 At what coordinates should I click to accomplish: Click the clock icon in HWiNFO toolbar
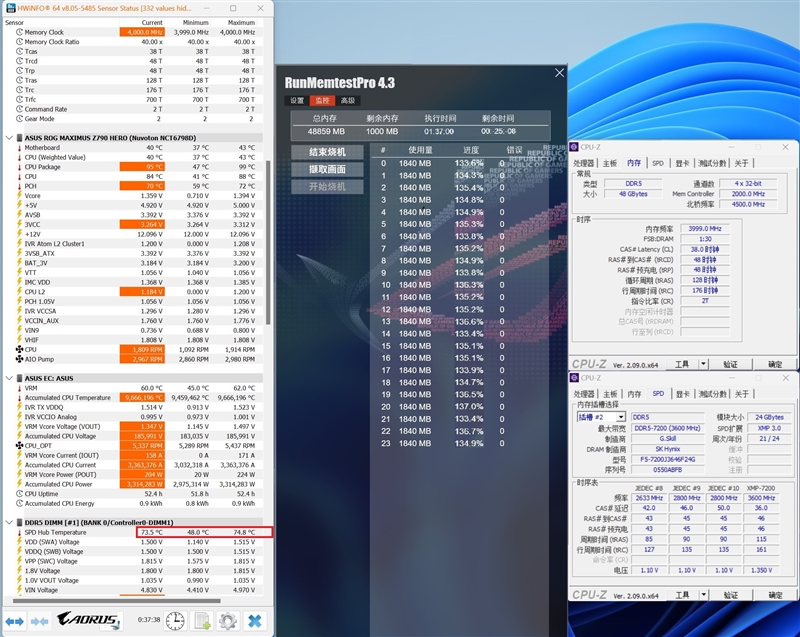[x=175, y=621]
